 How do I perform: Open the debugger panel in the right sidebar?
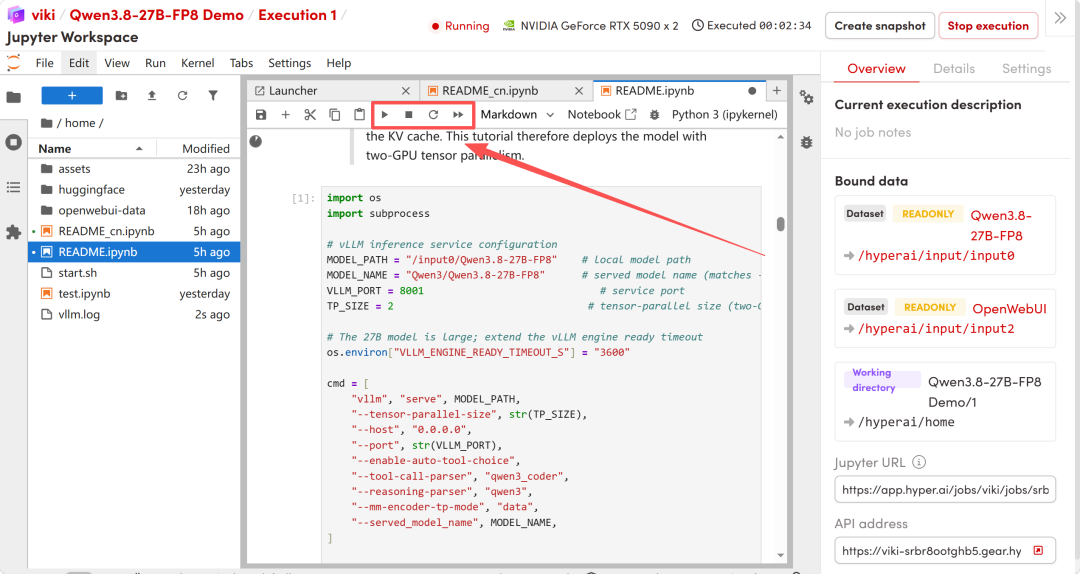(807, 143)
